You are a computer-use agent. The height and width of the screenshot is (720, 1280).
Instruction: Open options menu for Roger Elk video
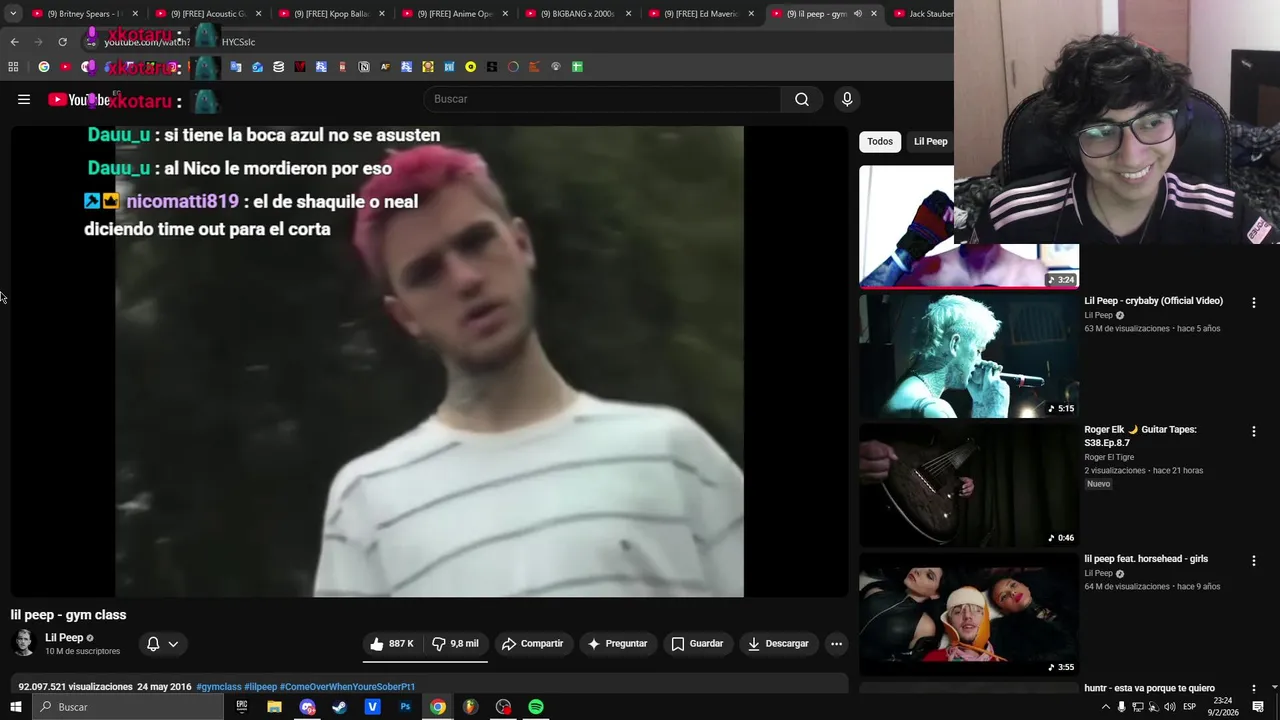(x=1253, y=431)
